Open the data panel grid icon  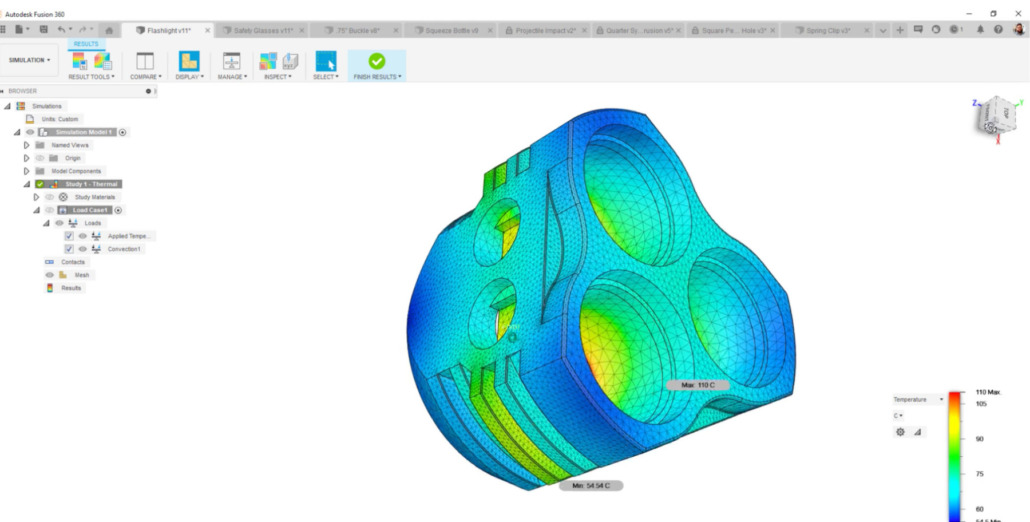click(x=3, y=30)
